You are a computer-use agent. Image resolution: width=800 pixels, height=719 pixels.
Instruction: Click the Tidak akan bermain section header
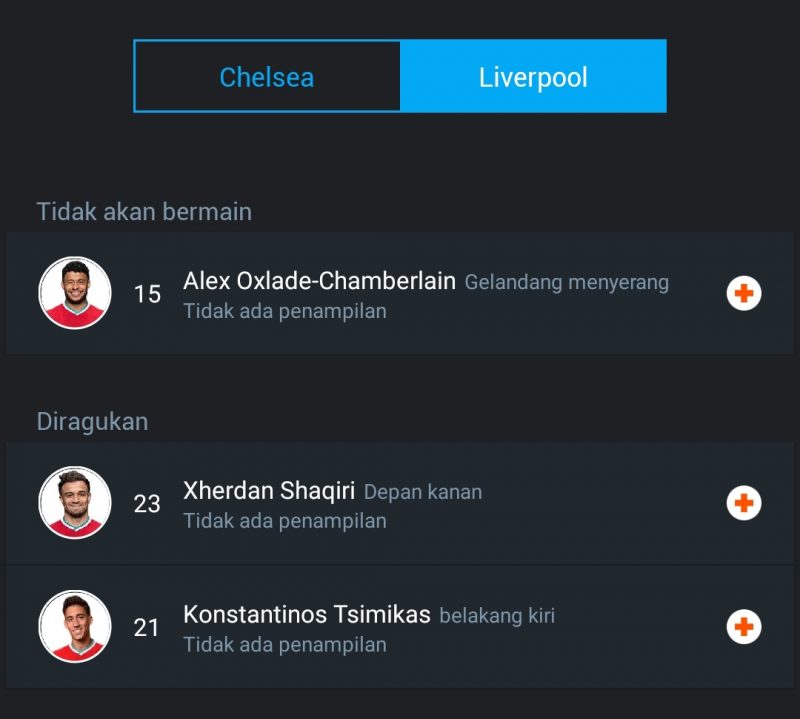tap(144, 212)
